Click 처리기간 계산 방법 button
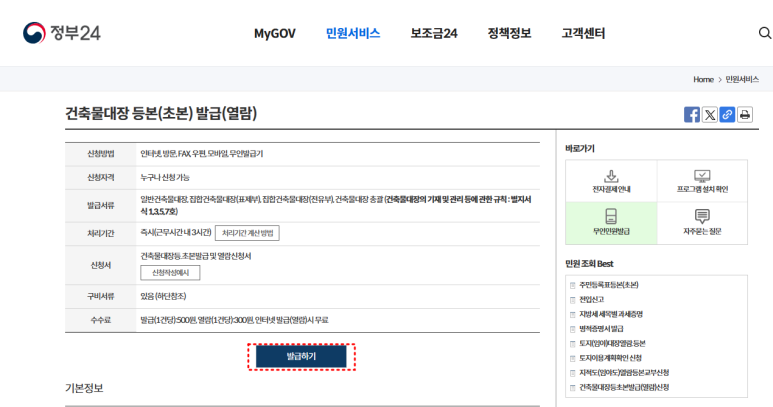Image resolution: width=773 pixels, height=407 pixels. [x=247, y=233]
